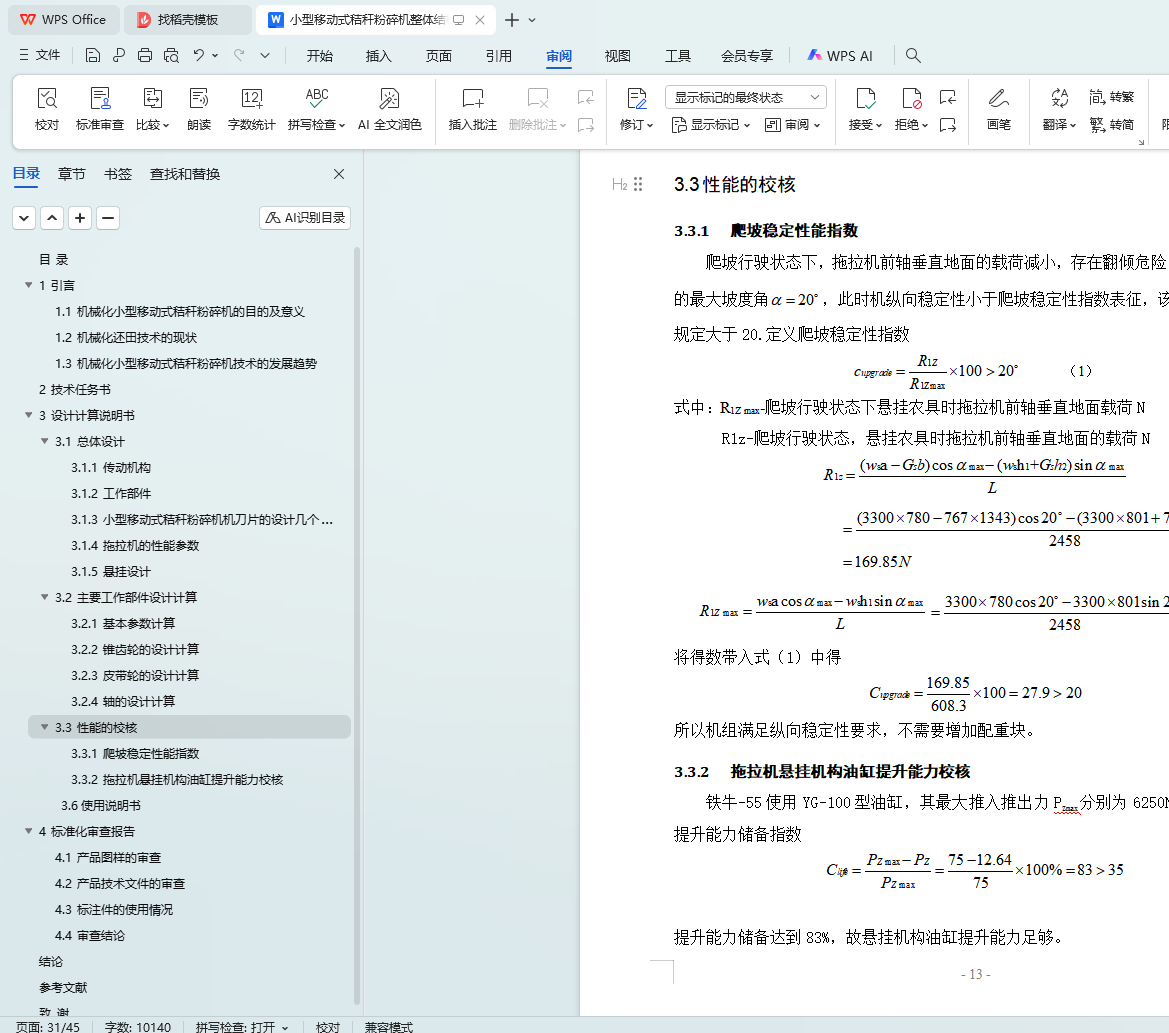1169x1033 pixels.
Task: Open 查找和替换 navigation tab
Action: [x=185, y=174]
